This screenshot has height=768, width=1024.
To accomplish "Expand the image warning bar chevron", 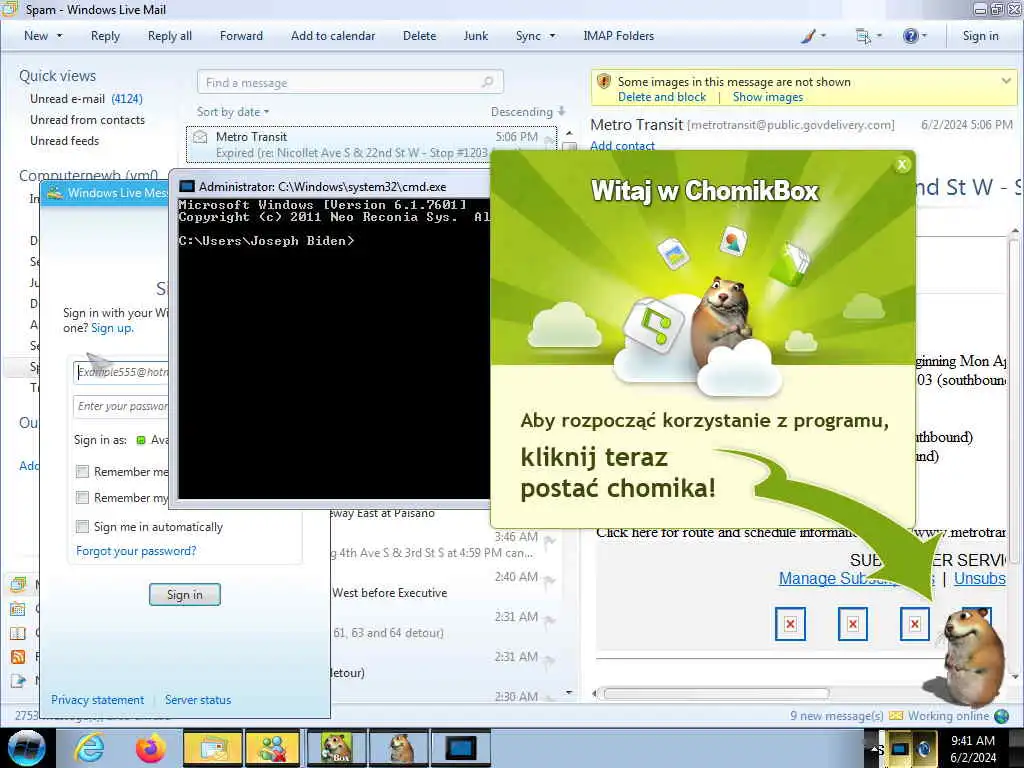I will point(1006,81).
